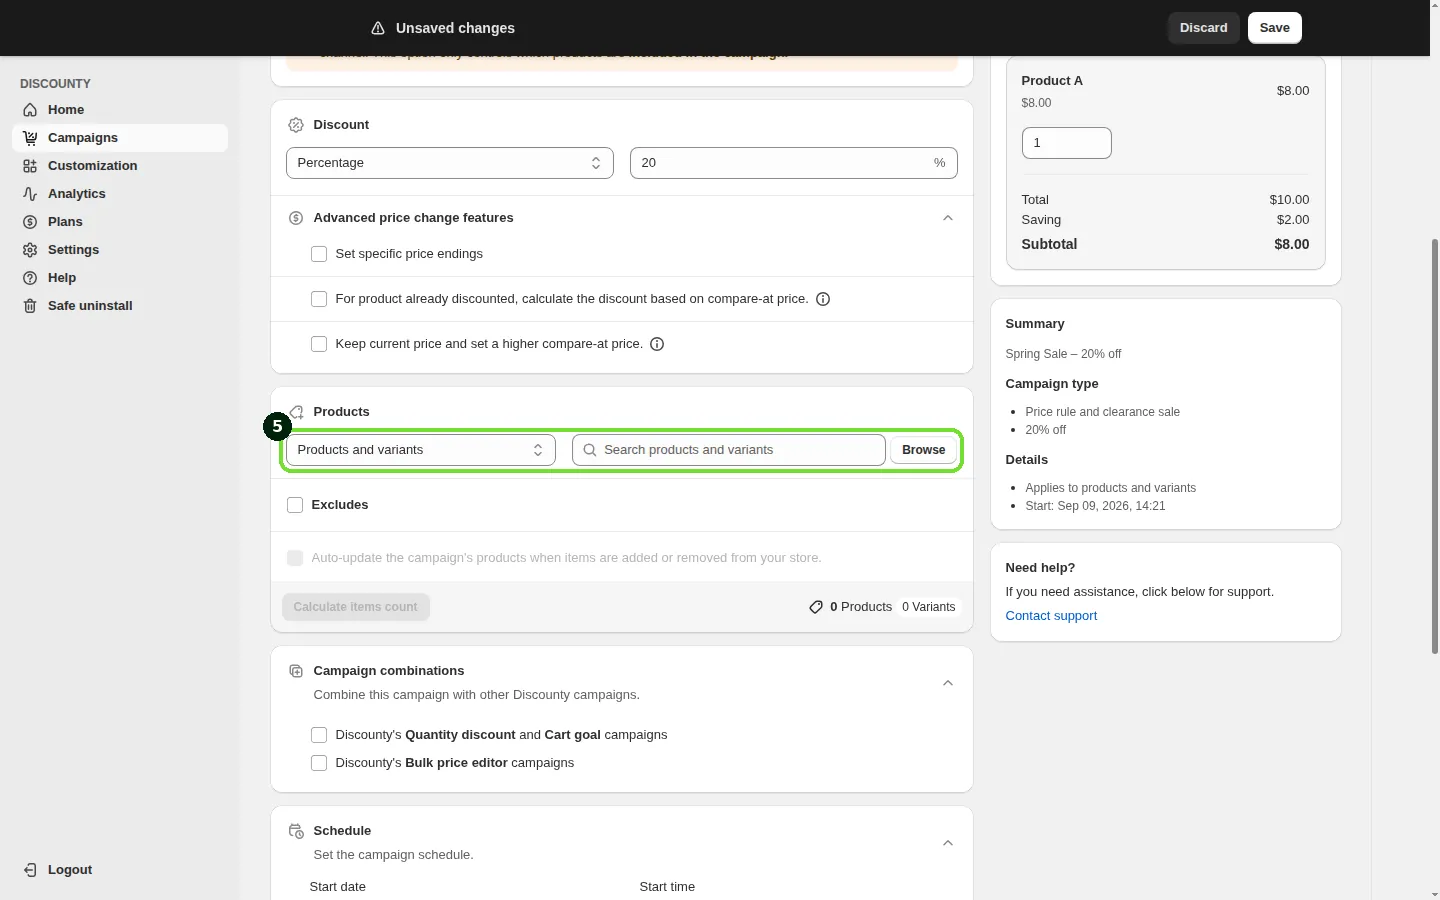Open Safe uninstall in the sidebar
Image resolution: width=1440 pixels, height=900 pixels.
point(120,306)
